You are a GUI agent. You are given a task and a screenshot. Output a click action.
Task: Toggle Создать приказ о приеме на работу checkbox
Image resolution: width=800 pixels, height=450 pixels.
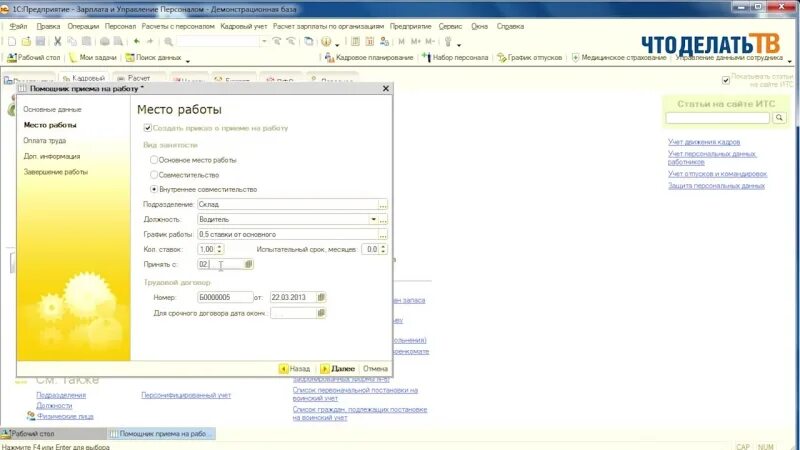[x=147, y=128]
